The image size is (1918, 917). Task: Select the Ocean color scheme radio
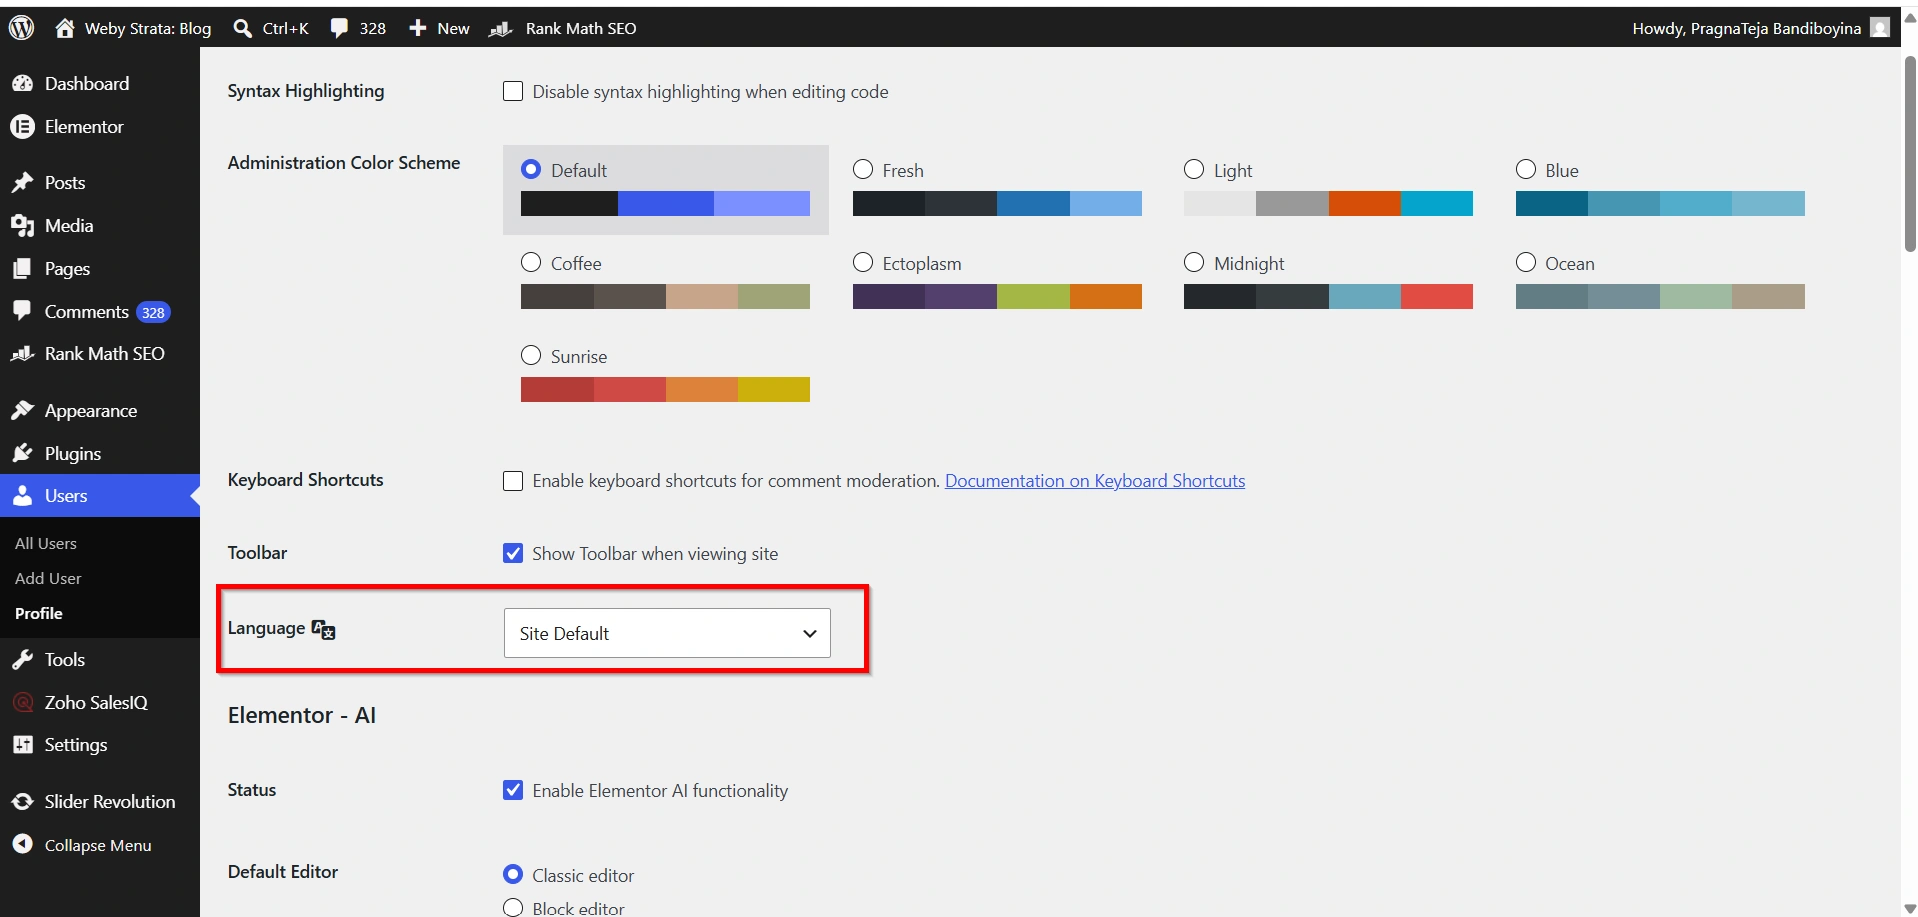point(1526,263)
